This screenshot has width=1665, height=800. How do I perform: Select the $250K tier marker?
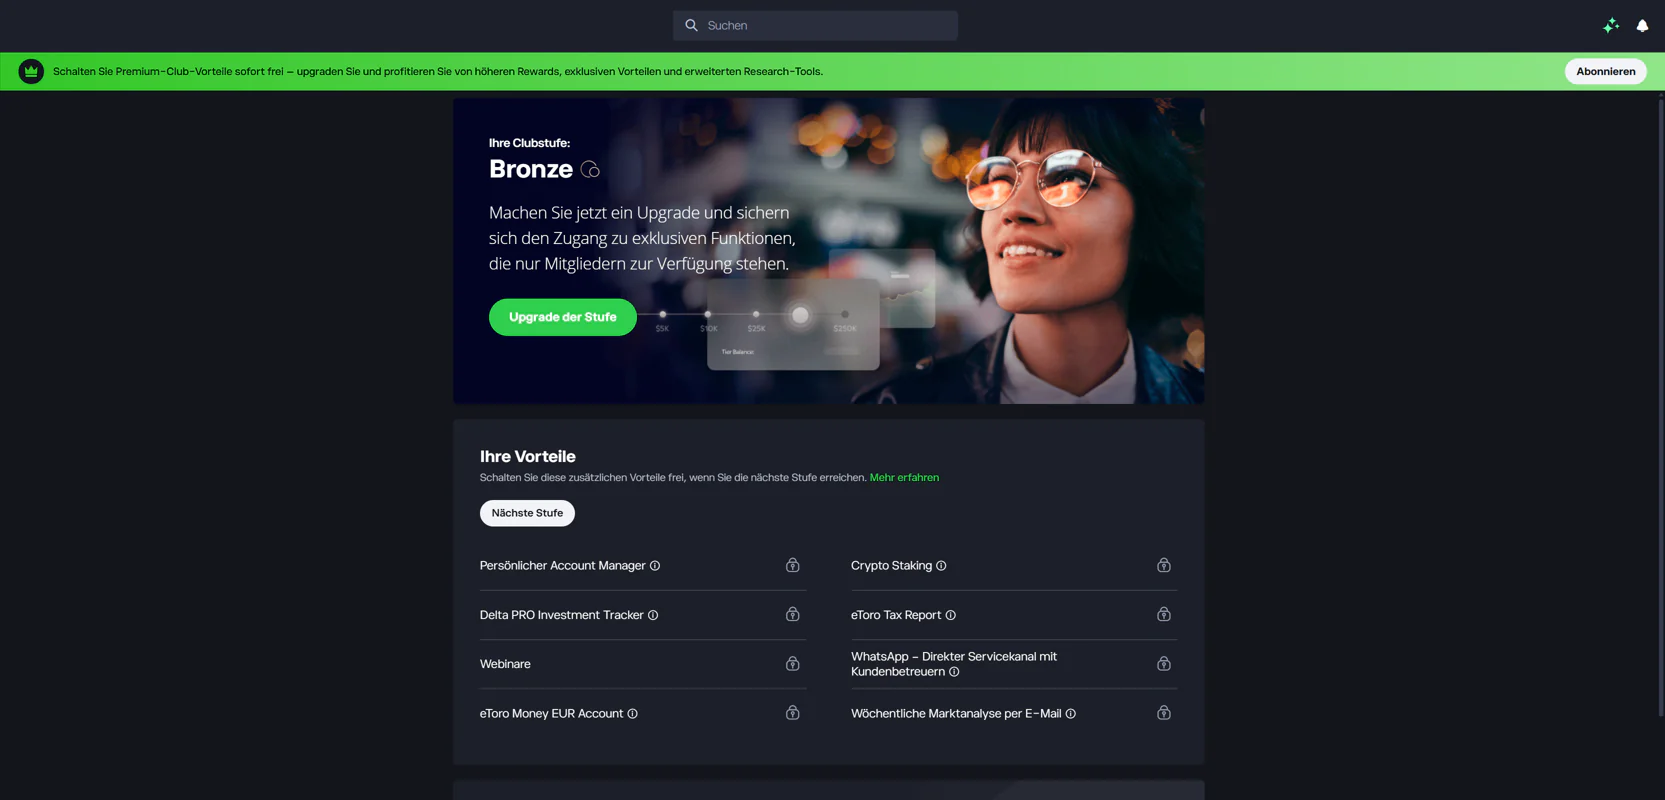click(x=845, y=315)
